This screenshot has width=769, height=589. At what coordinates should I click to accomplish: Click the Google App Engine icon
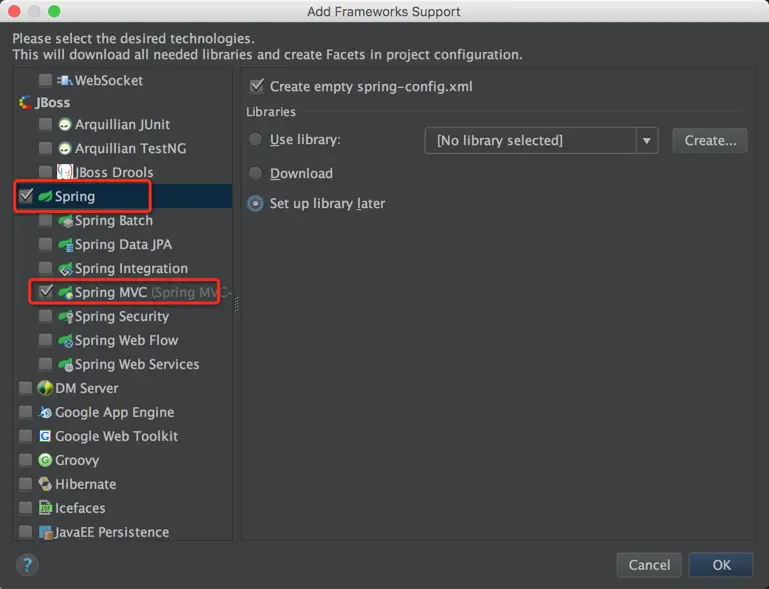[45, 412]
